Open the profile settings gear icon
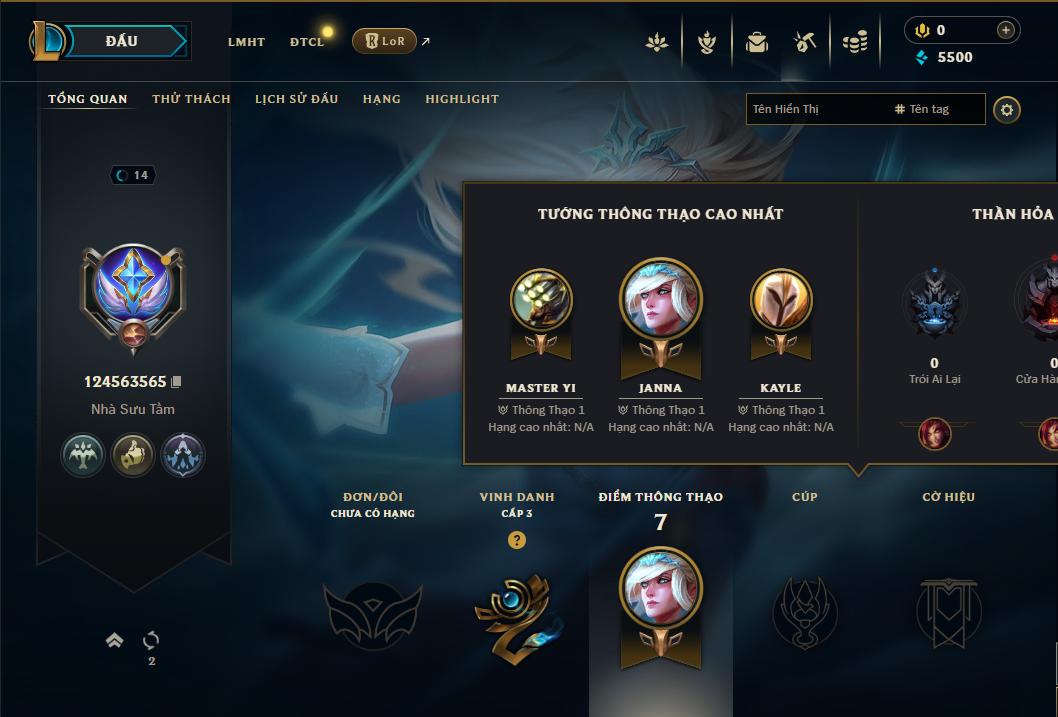This screenshot has width=1058, height=717. [1007, 110]
